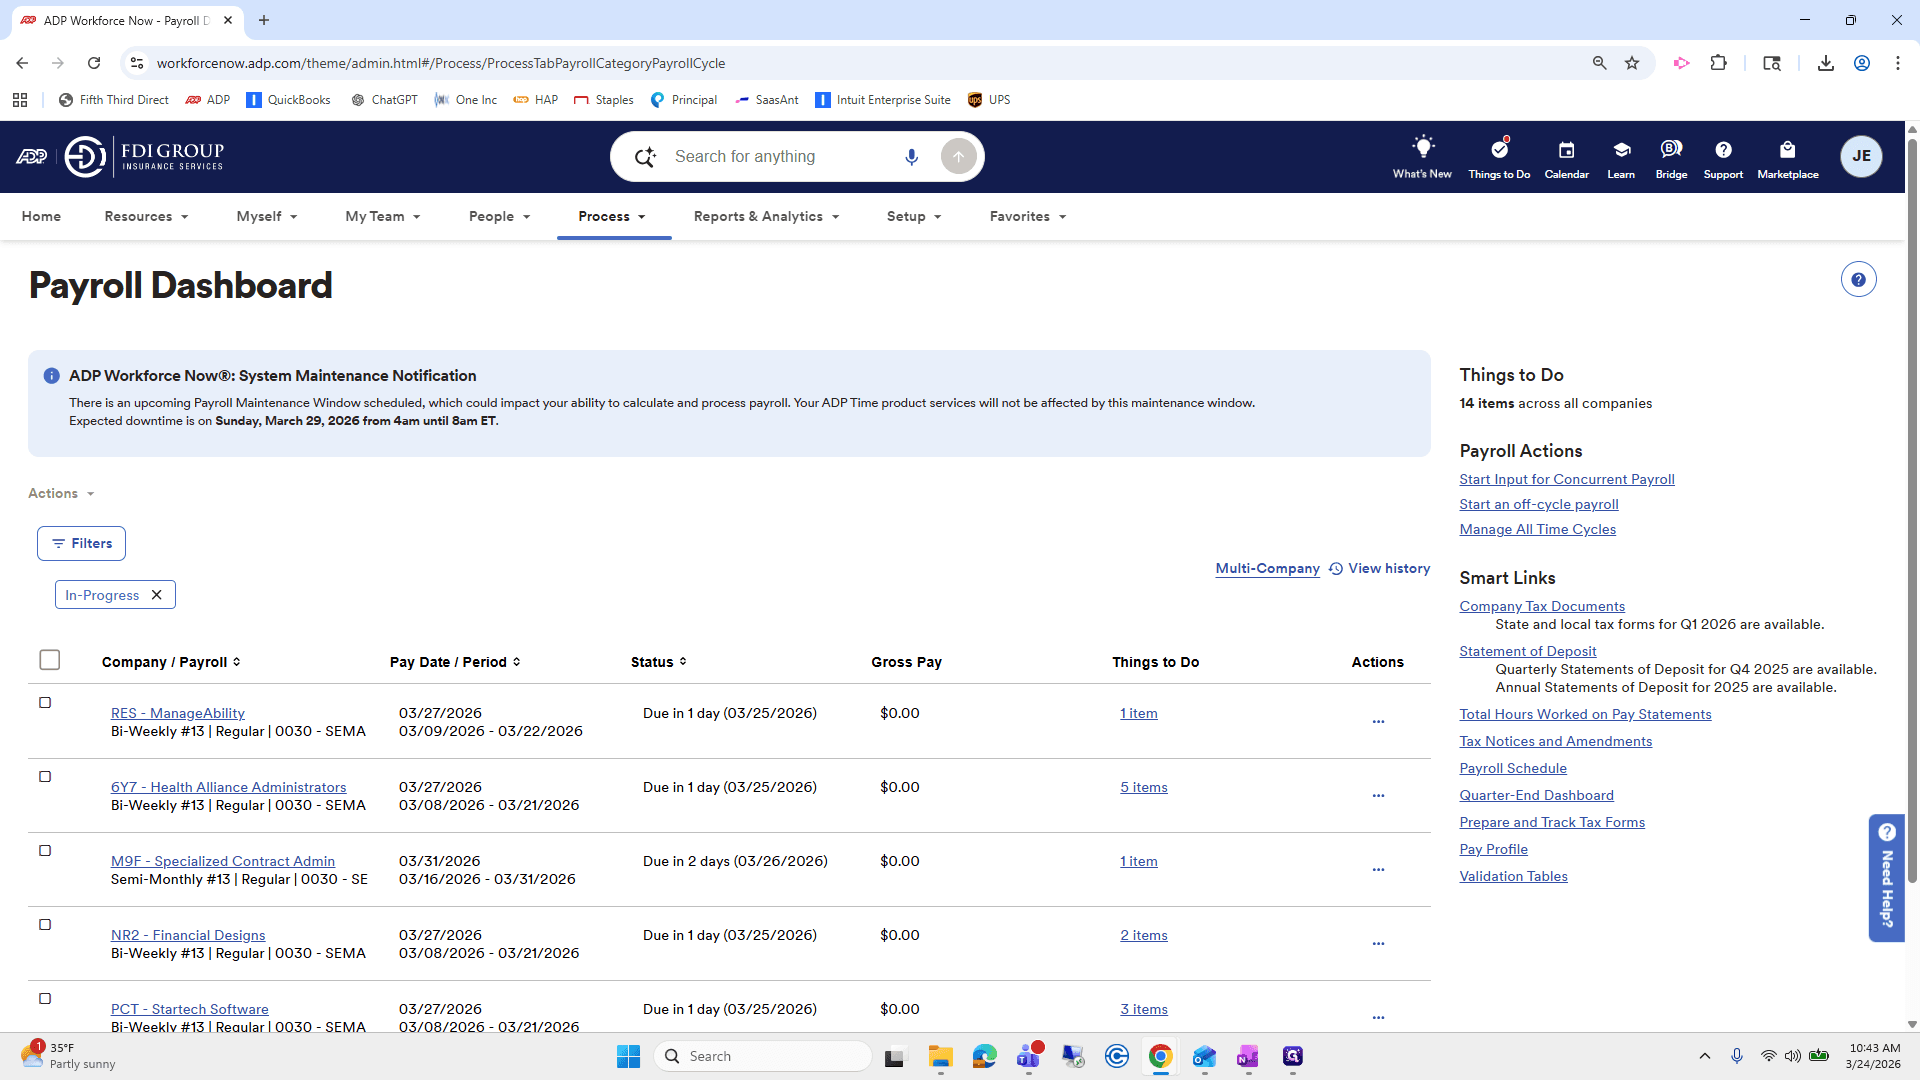Click the Multi-Company link
This screenshot has height=1080, width=1920.
[1267, 569]
